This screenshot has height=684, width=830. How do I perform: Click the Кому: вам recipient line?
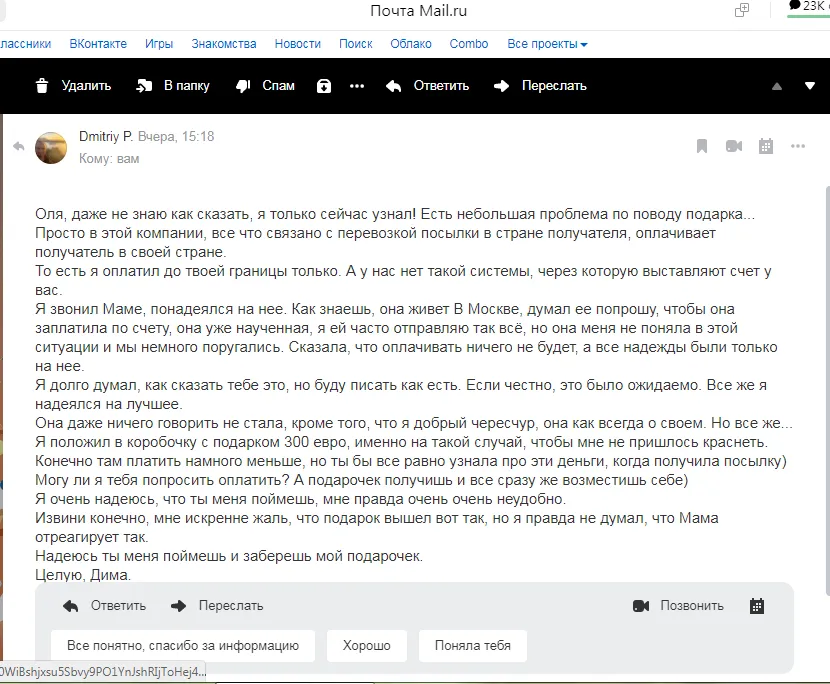109,159
